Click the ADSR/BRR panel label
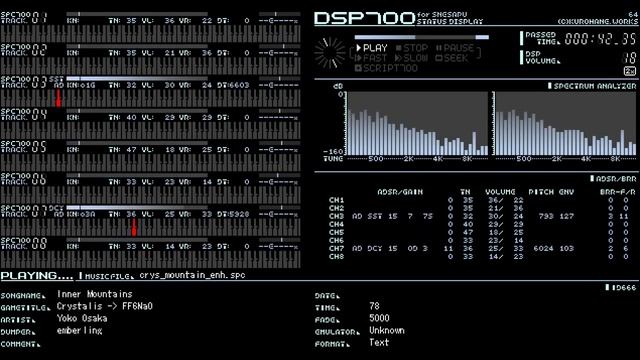Image resolution: width=640 pixels, height=360 pixels. point(613,178)
